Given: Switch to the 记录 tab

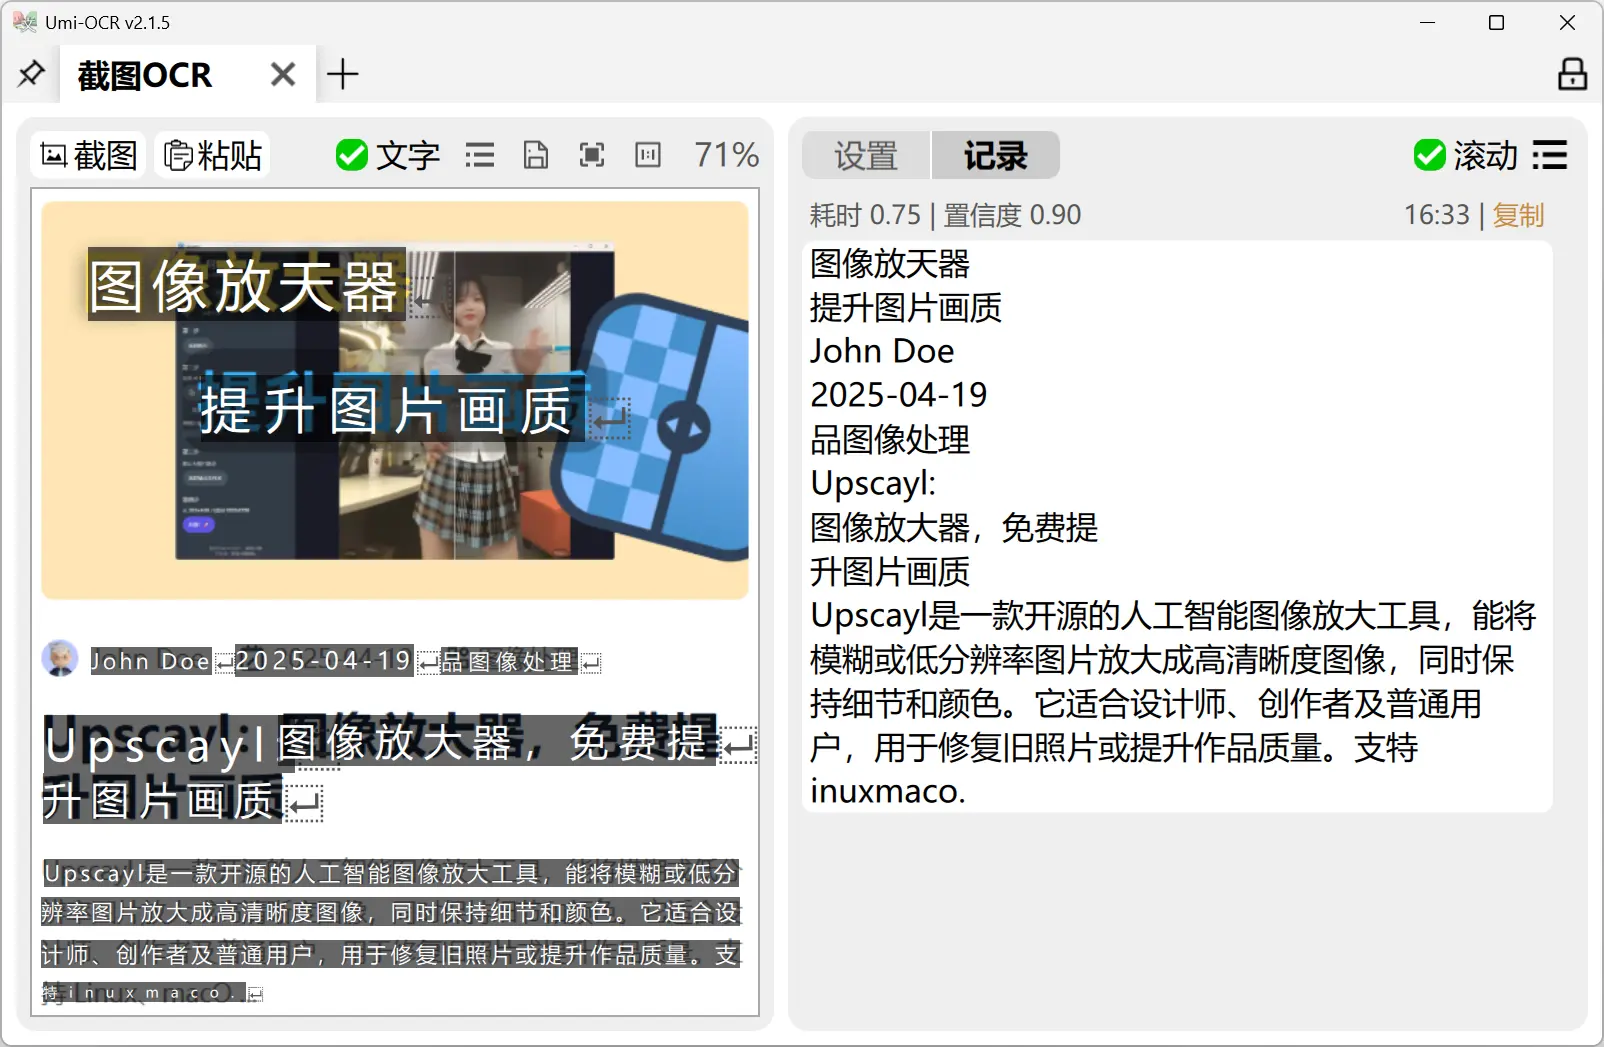Looking at the screenshot, I should click(995, 155).
